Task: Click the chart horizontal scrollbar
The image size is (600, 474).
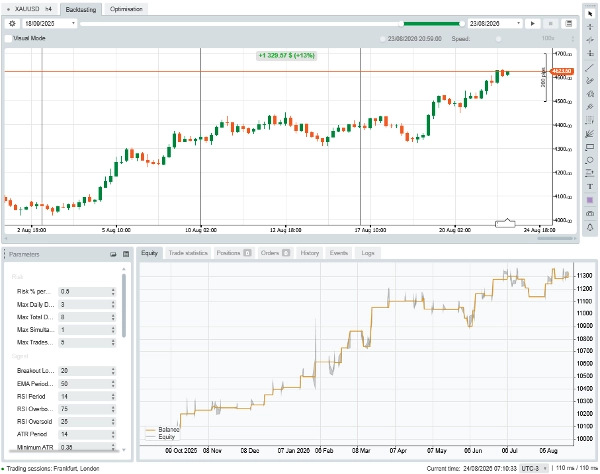Action: coord(555,239)
